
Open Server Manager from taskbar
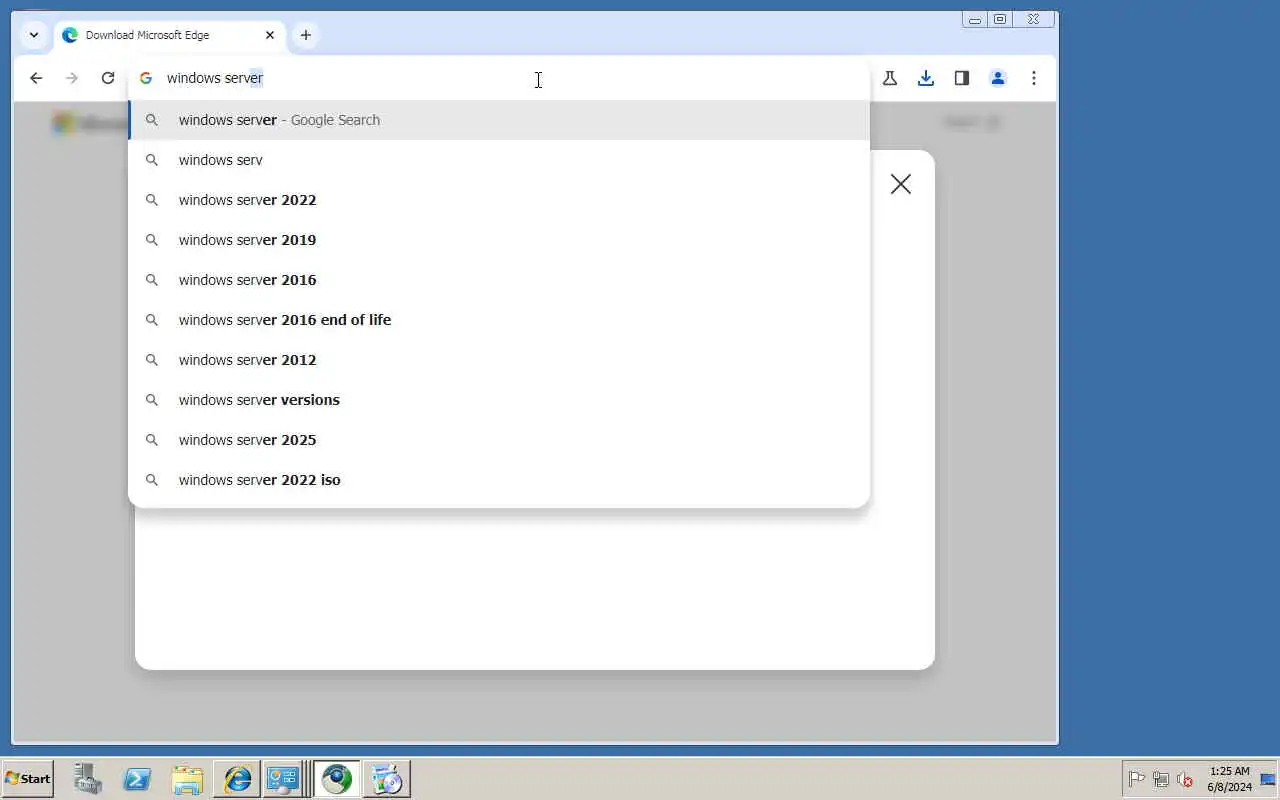pos(88,778)
